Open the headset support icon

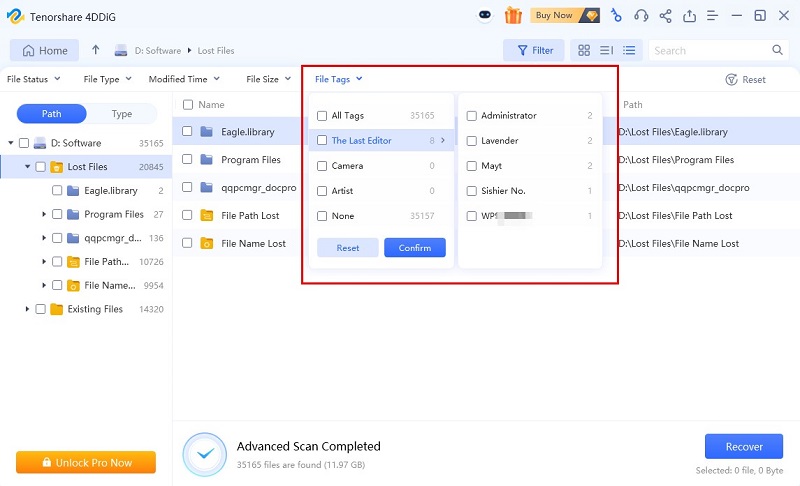pos(641,16)
